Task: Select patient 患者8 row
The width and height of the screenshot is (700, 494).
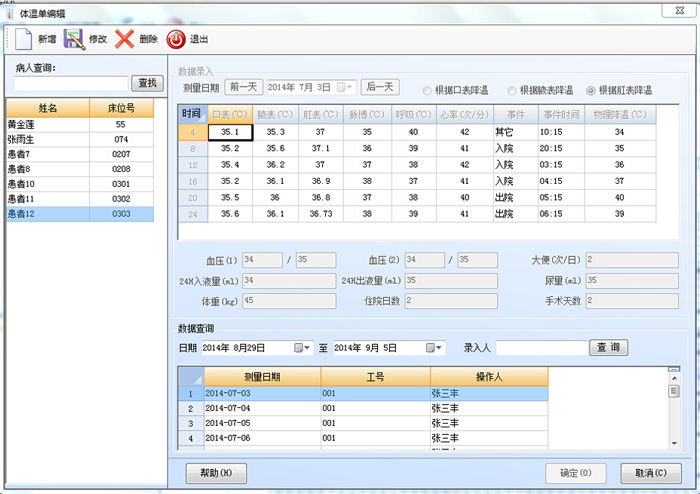Action: coord(80,169)
